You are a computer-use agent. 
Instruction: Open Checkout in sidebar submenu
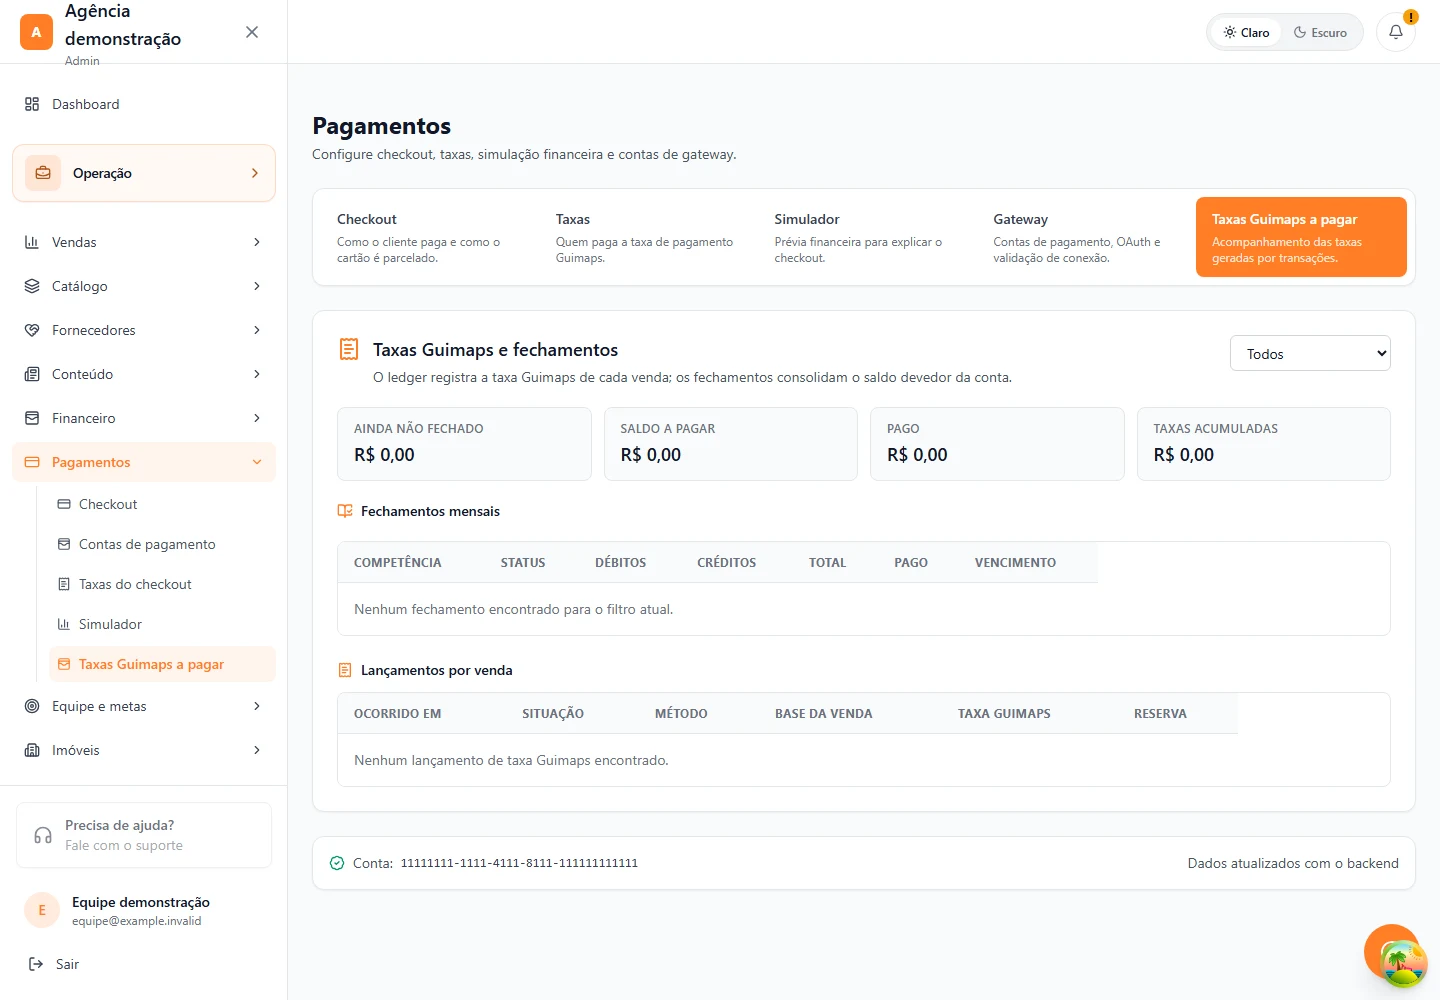coord(162,504)
